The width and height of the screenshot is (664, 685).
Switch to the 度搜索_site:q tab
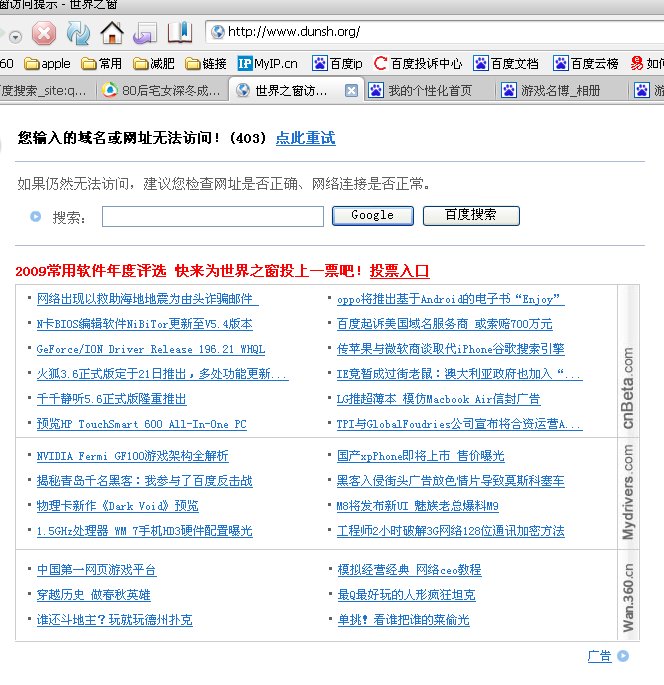click(46, 90)
